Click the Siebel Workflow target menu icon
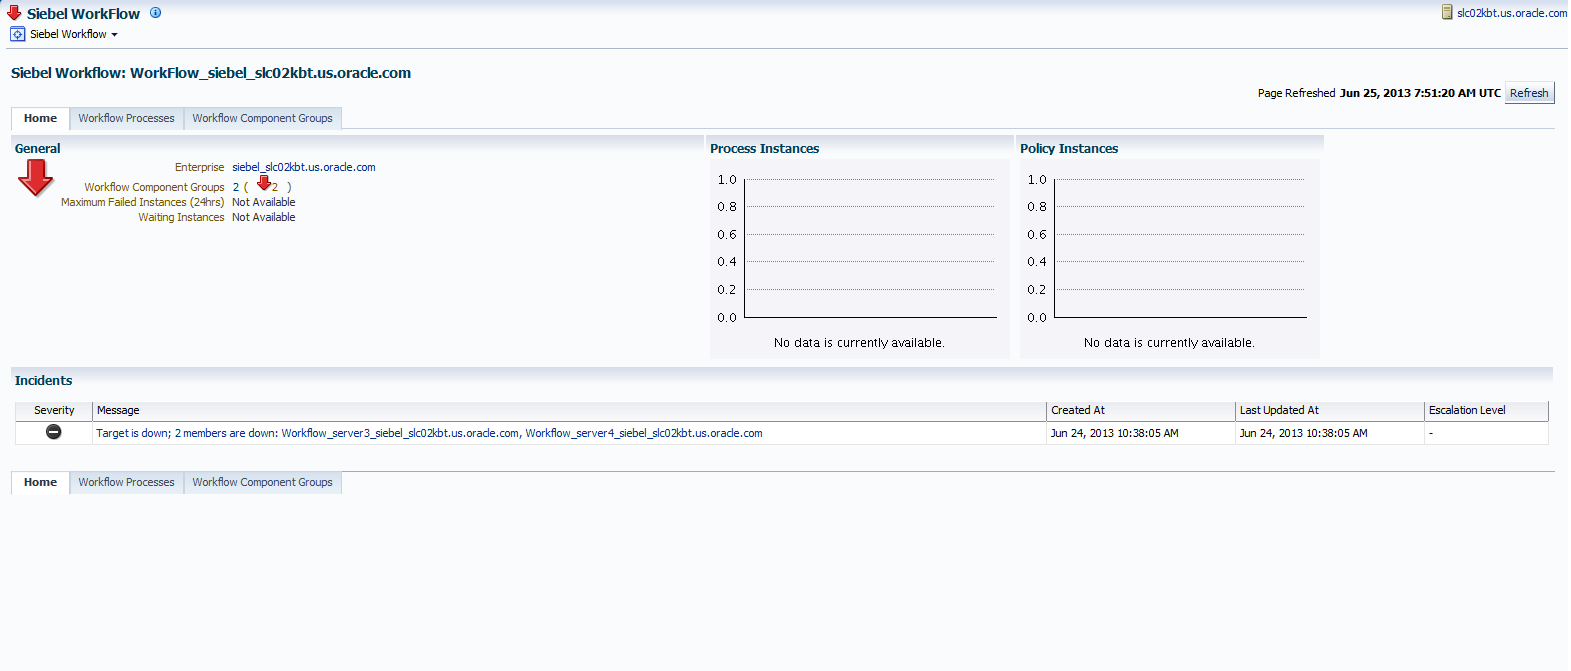Image resolution: width=1571 pixels, height=671 pixels. tap(17, 34)
